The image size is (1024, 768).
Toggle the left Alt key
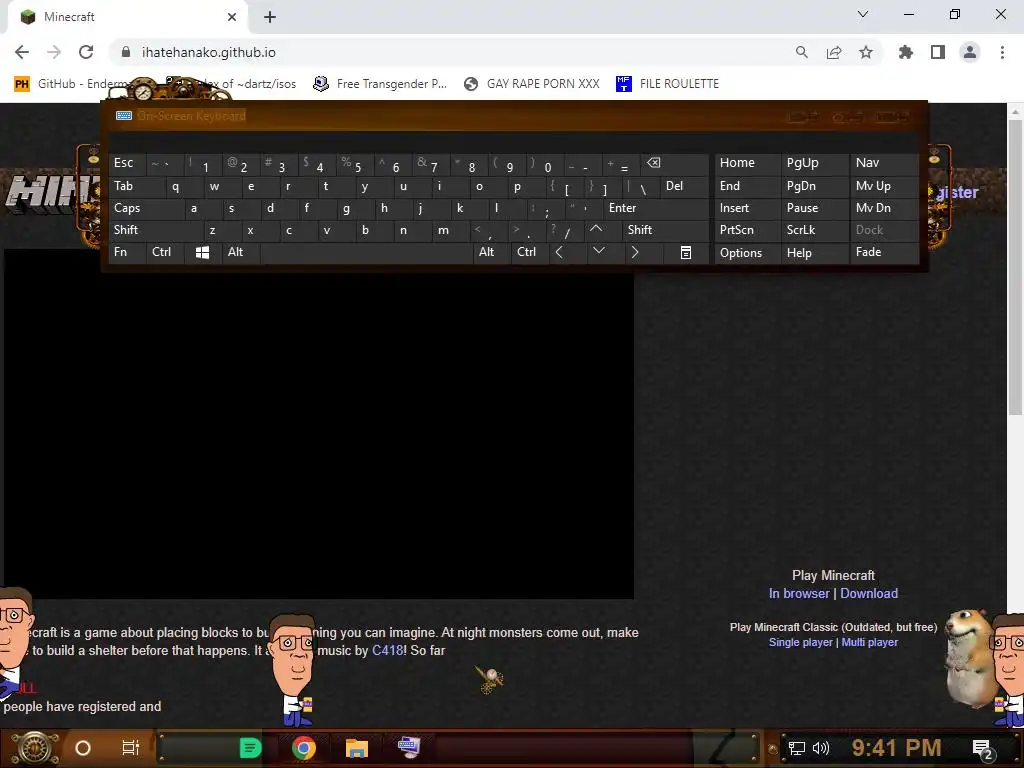(241, 252)
